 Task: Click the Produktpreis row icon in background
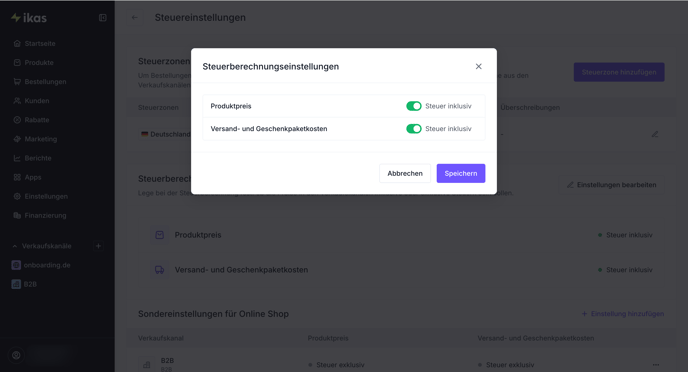160,235
